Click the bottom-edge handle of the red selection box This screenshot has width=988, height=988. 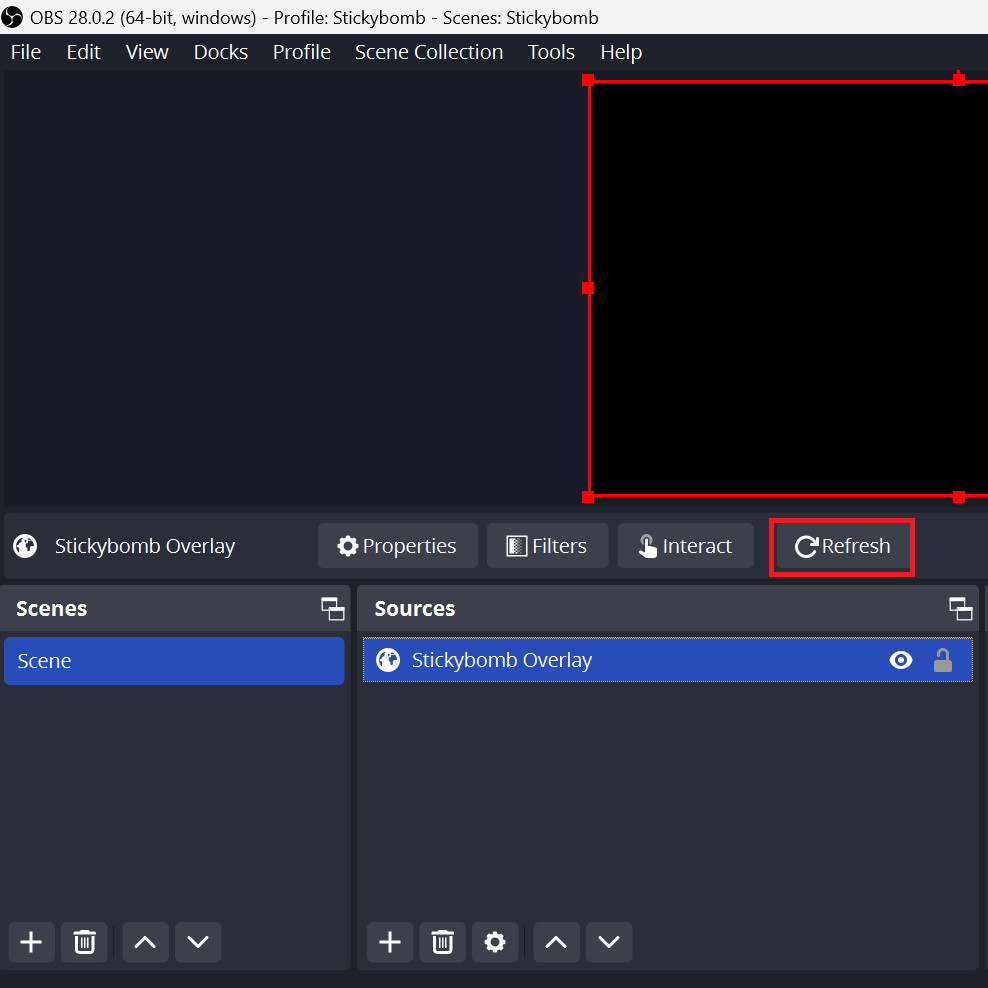click(959, 497)
